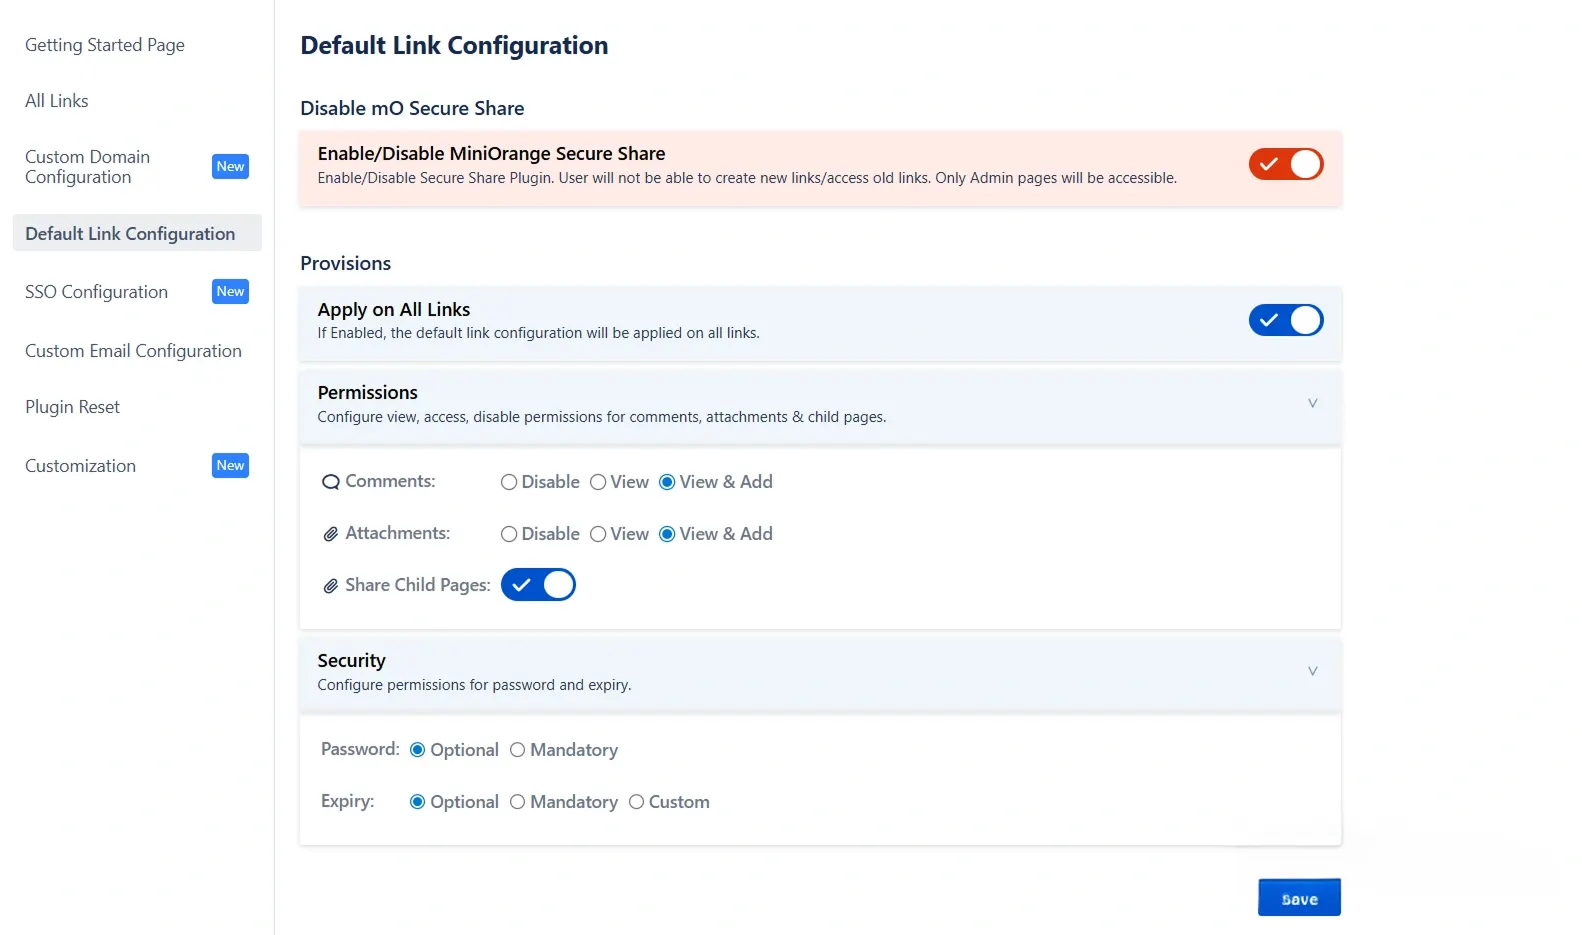This screenshot has height=935, width=1582.
Task: Click the Default Link Configuration page heading
Action: (454, 45)
